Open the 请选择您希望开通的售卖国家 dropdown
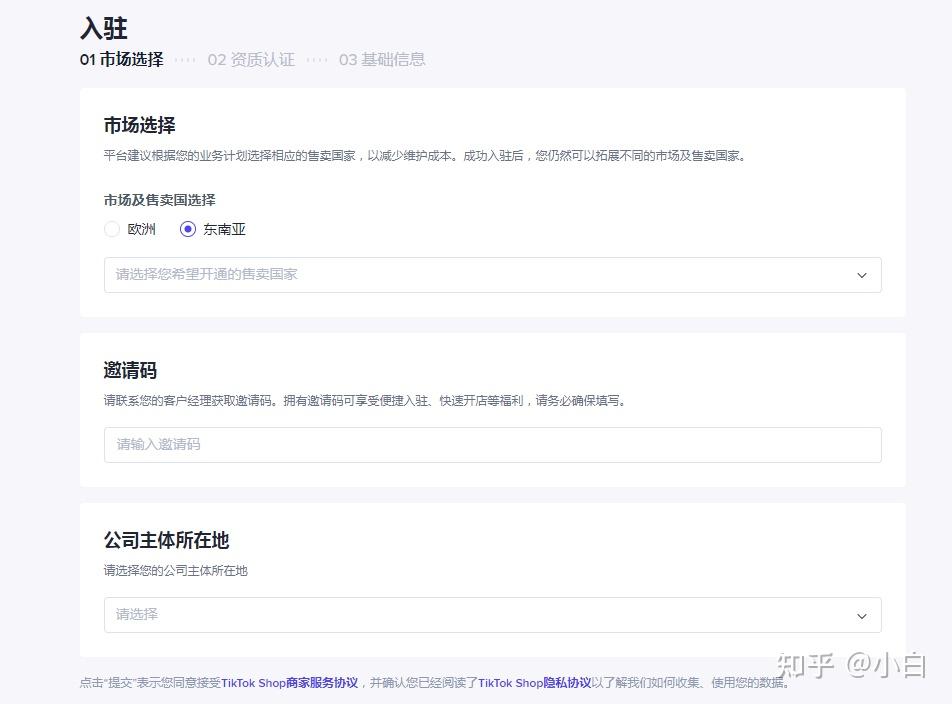This screenshot has height=704, width=952. [x=492, y=275]
